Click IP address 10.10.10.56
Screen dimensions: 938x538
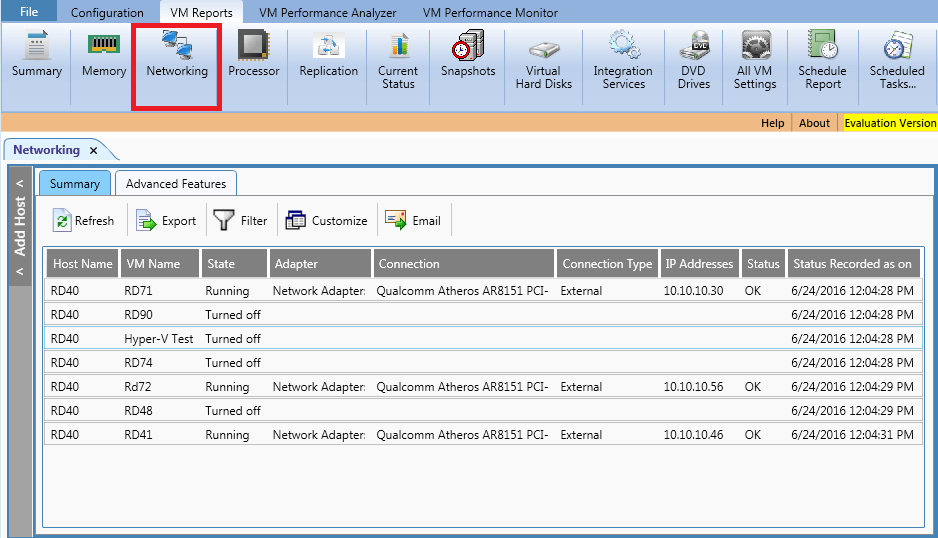(693, 387)
